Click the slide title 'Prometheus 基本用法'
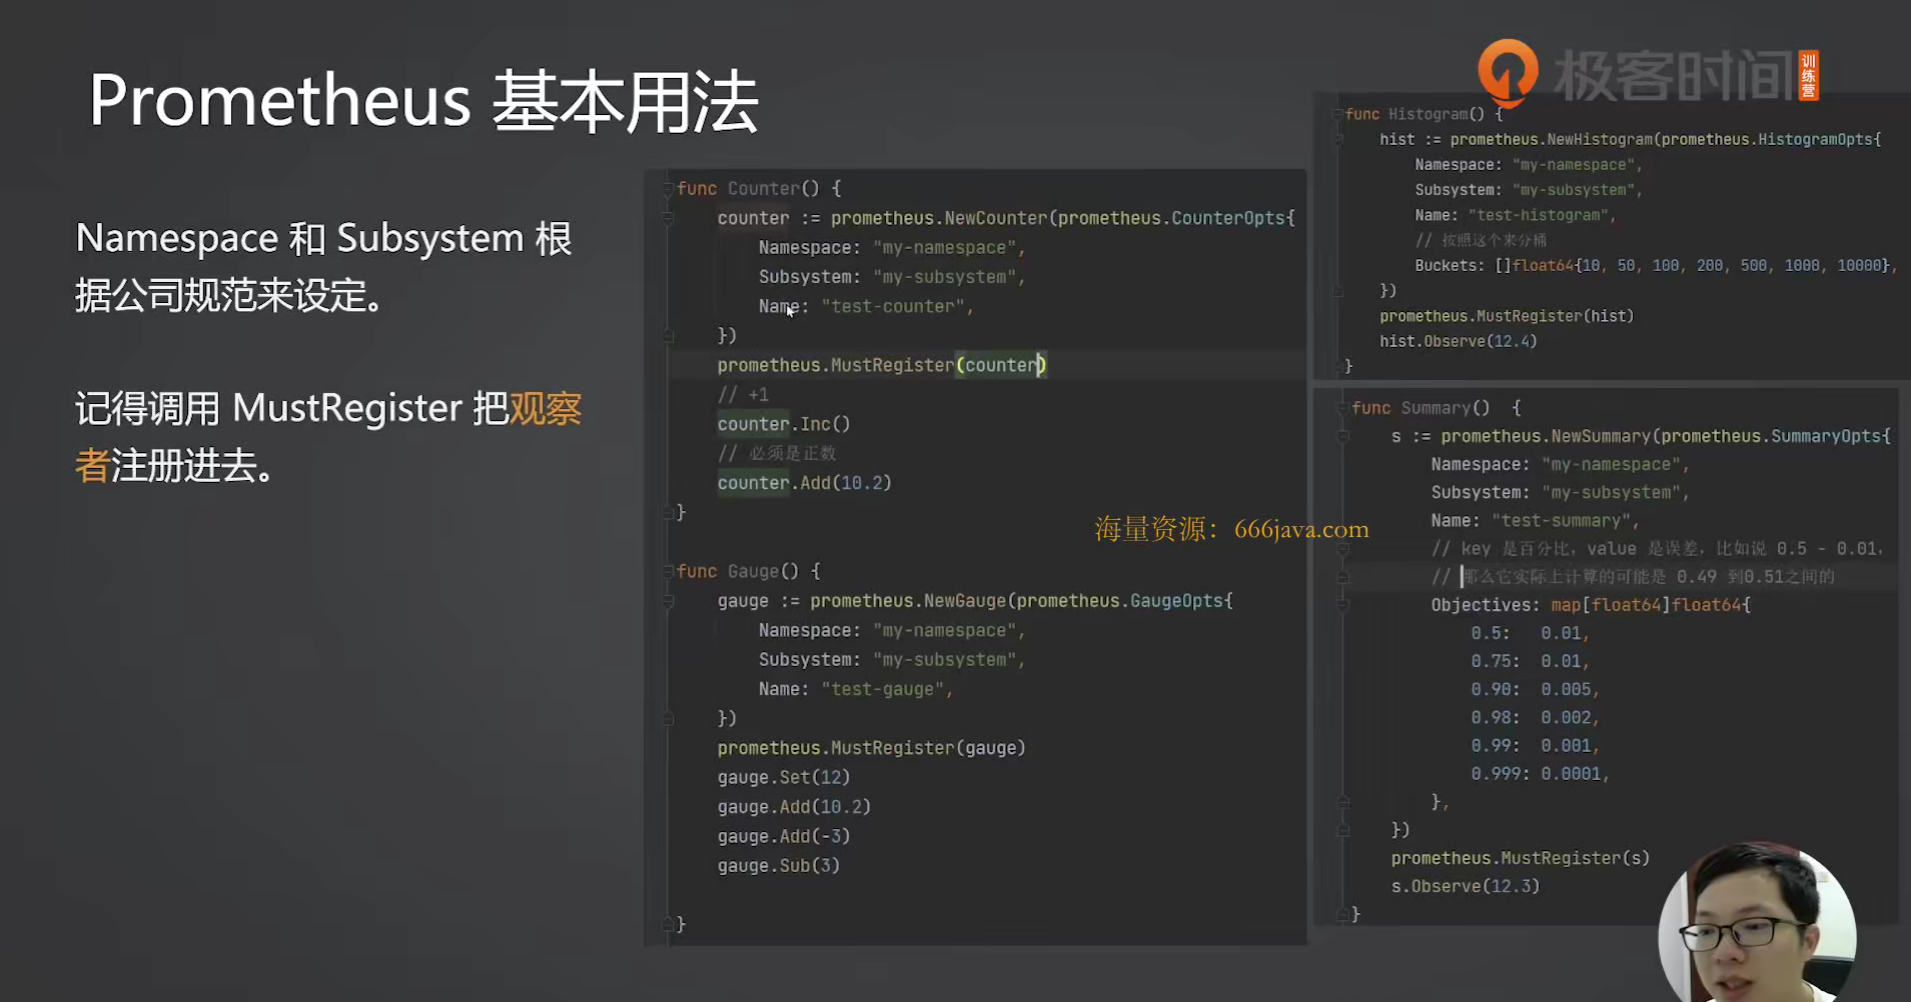This screenshot has height=1002, width=1911. 424,102
